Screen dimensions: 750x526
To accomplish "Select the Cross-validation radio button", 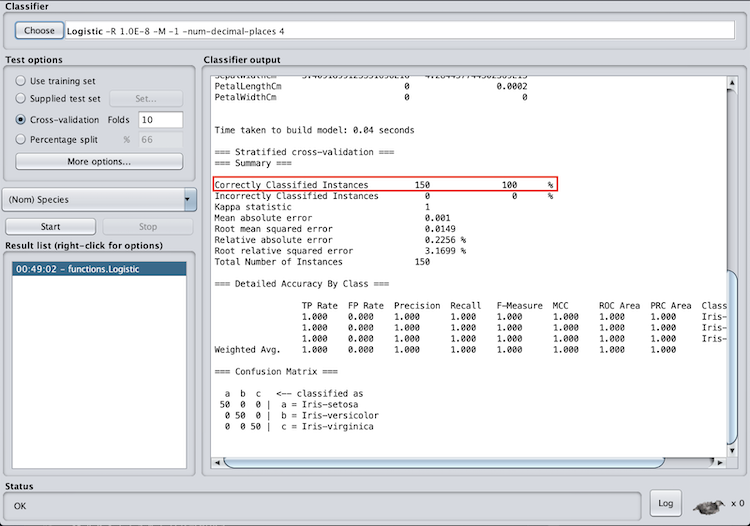I will coord(20,120).
